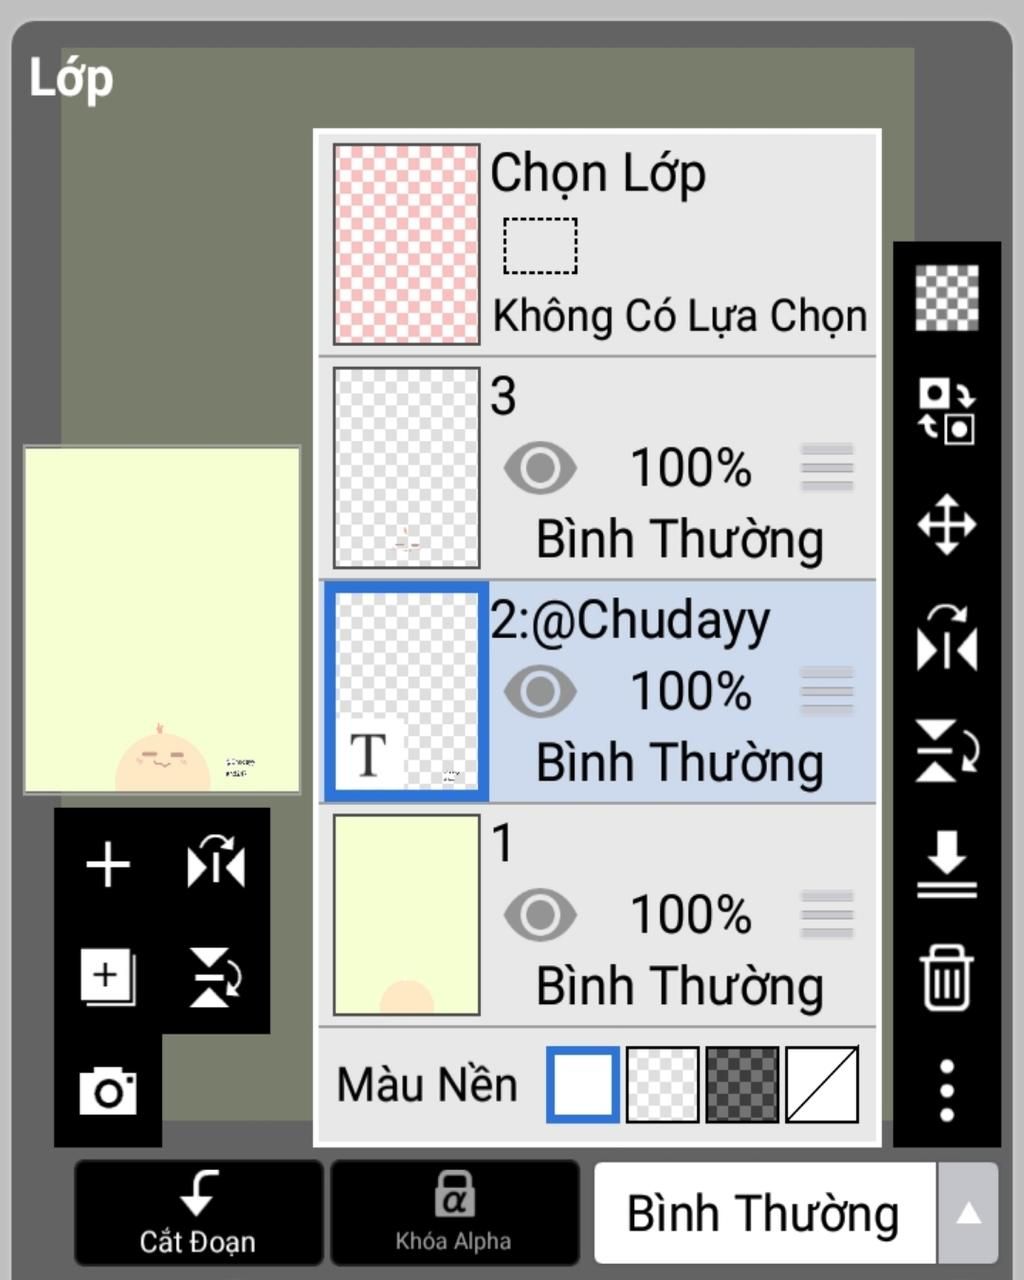Duplicate layer using the stacked plus icon
The height and width of the screenshot is (1280, 1024).
tap(108, 977)
